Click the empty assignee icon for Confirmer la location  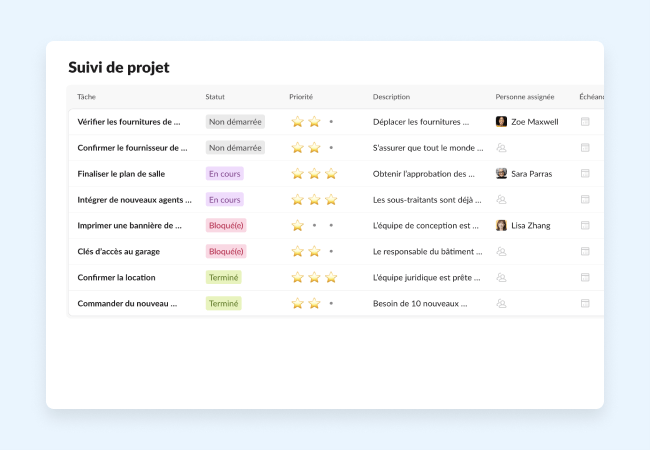click(x=501, y=278)
